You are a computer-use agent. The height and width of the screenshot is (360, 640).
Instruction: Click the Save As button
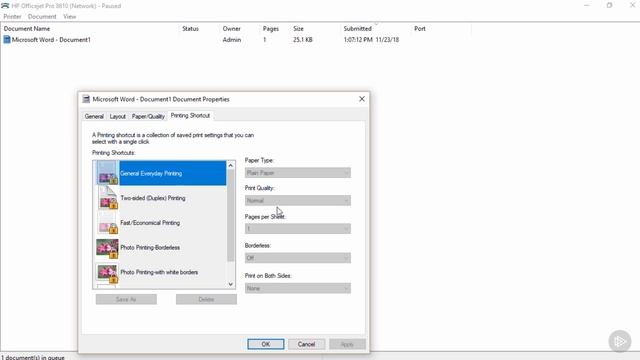(126, 299)
